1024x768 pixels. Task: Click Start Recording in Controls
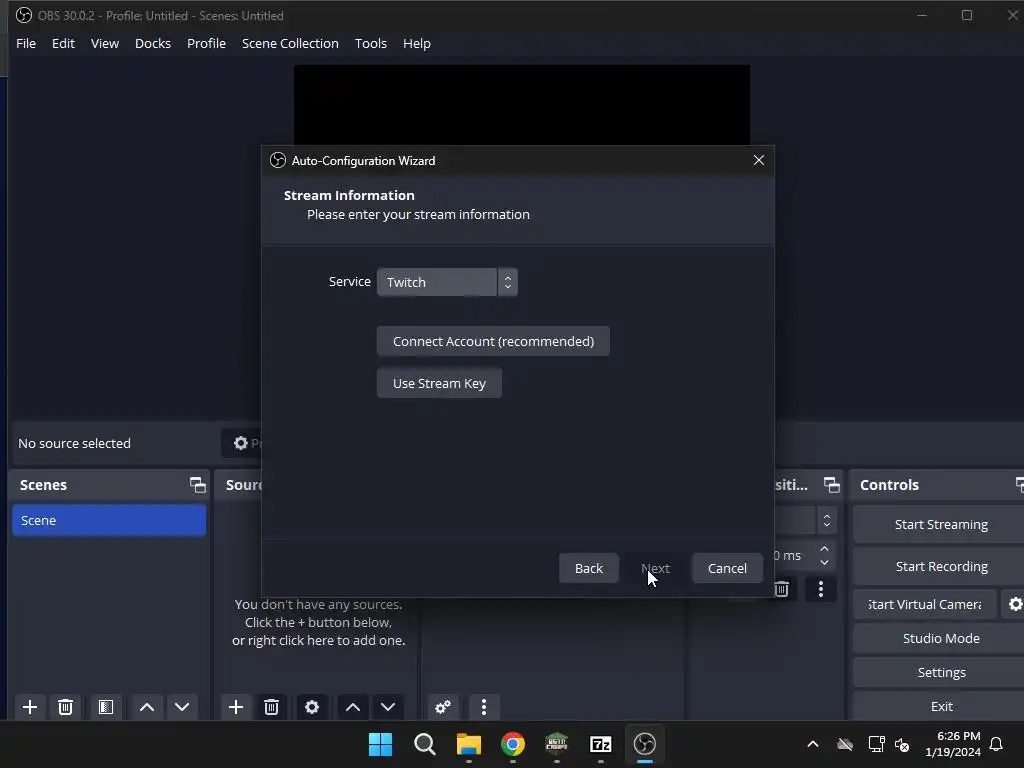(940, 566)
